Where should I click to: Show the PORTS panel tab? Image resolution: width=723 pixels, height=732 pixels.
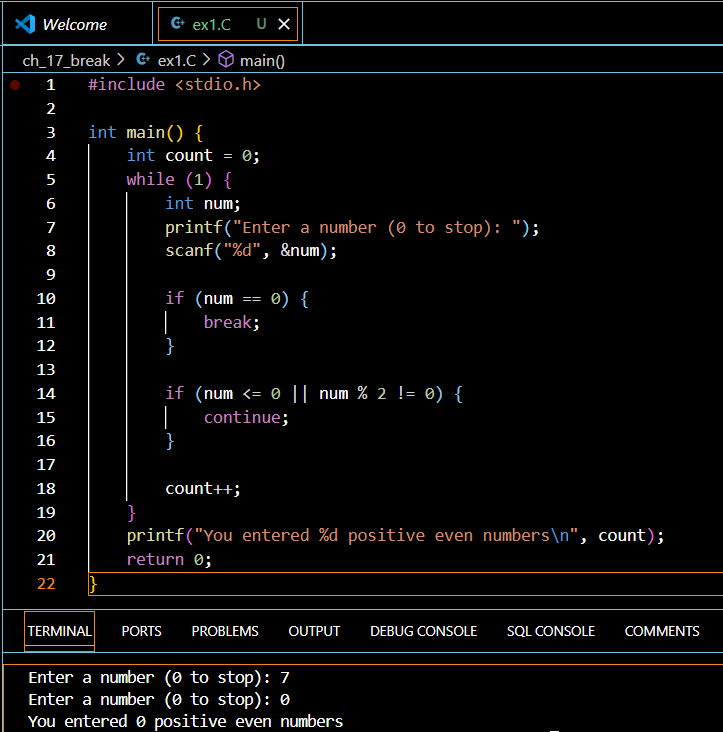141,631
